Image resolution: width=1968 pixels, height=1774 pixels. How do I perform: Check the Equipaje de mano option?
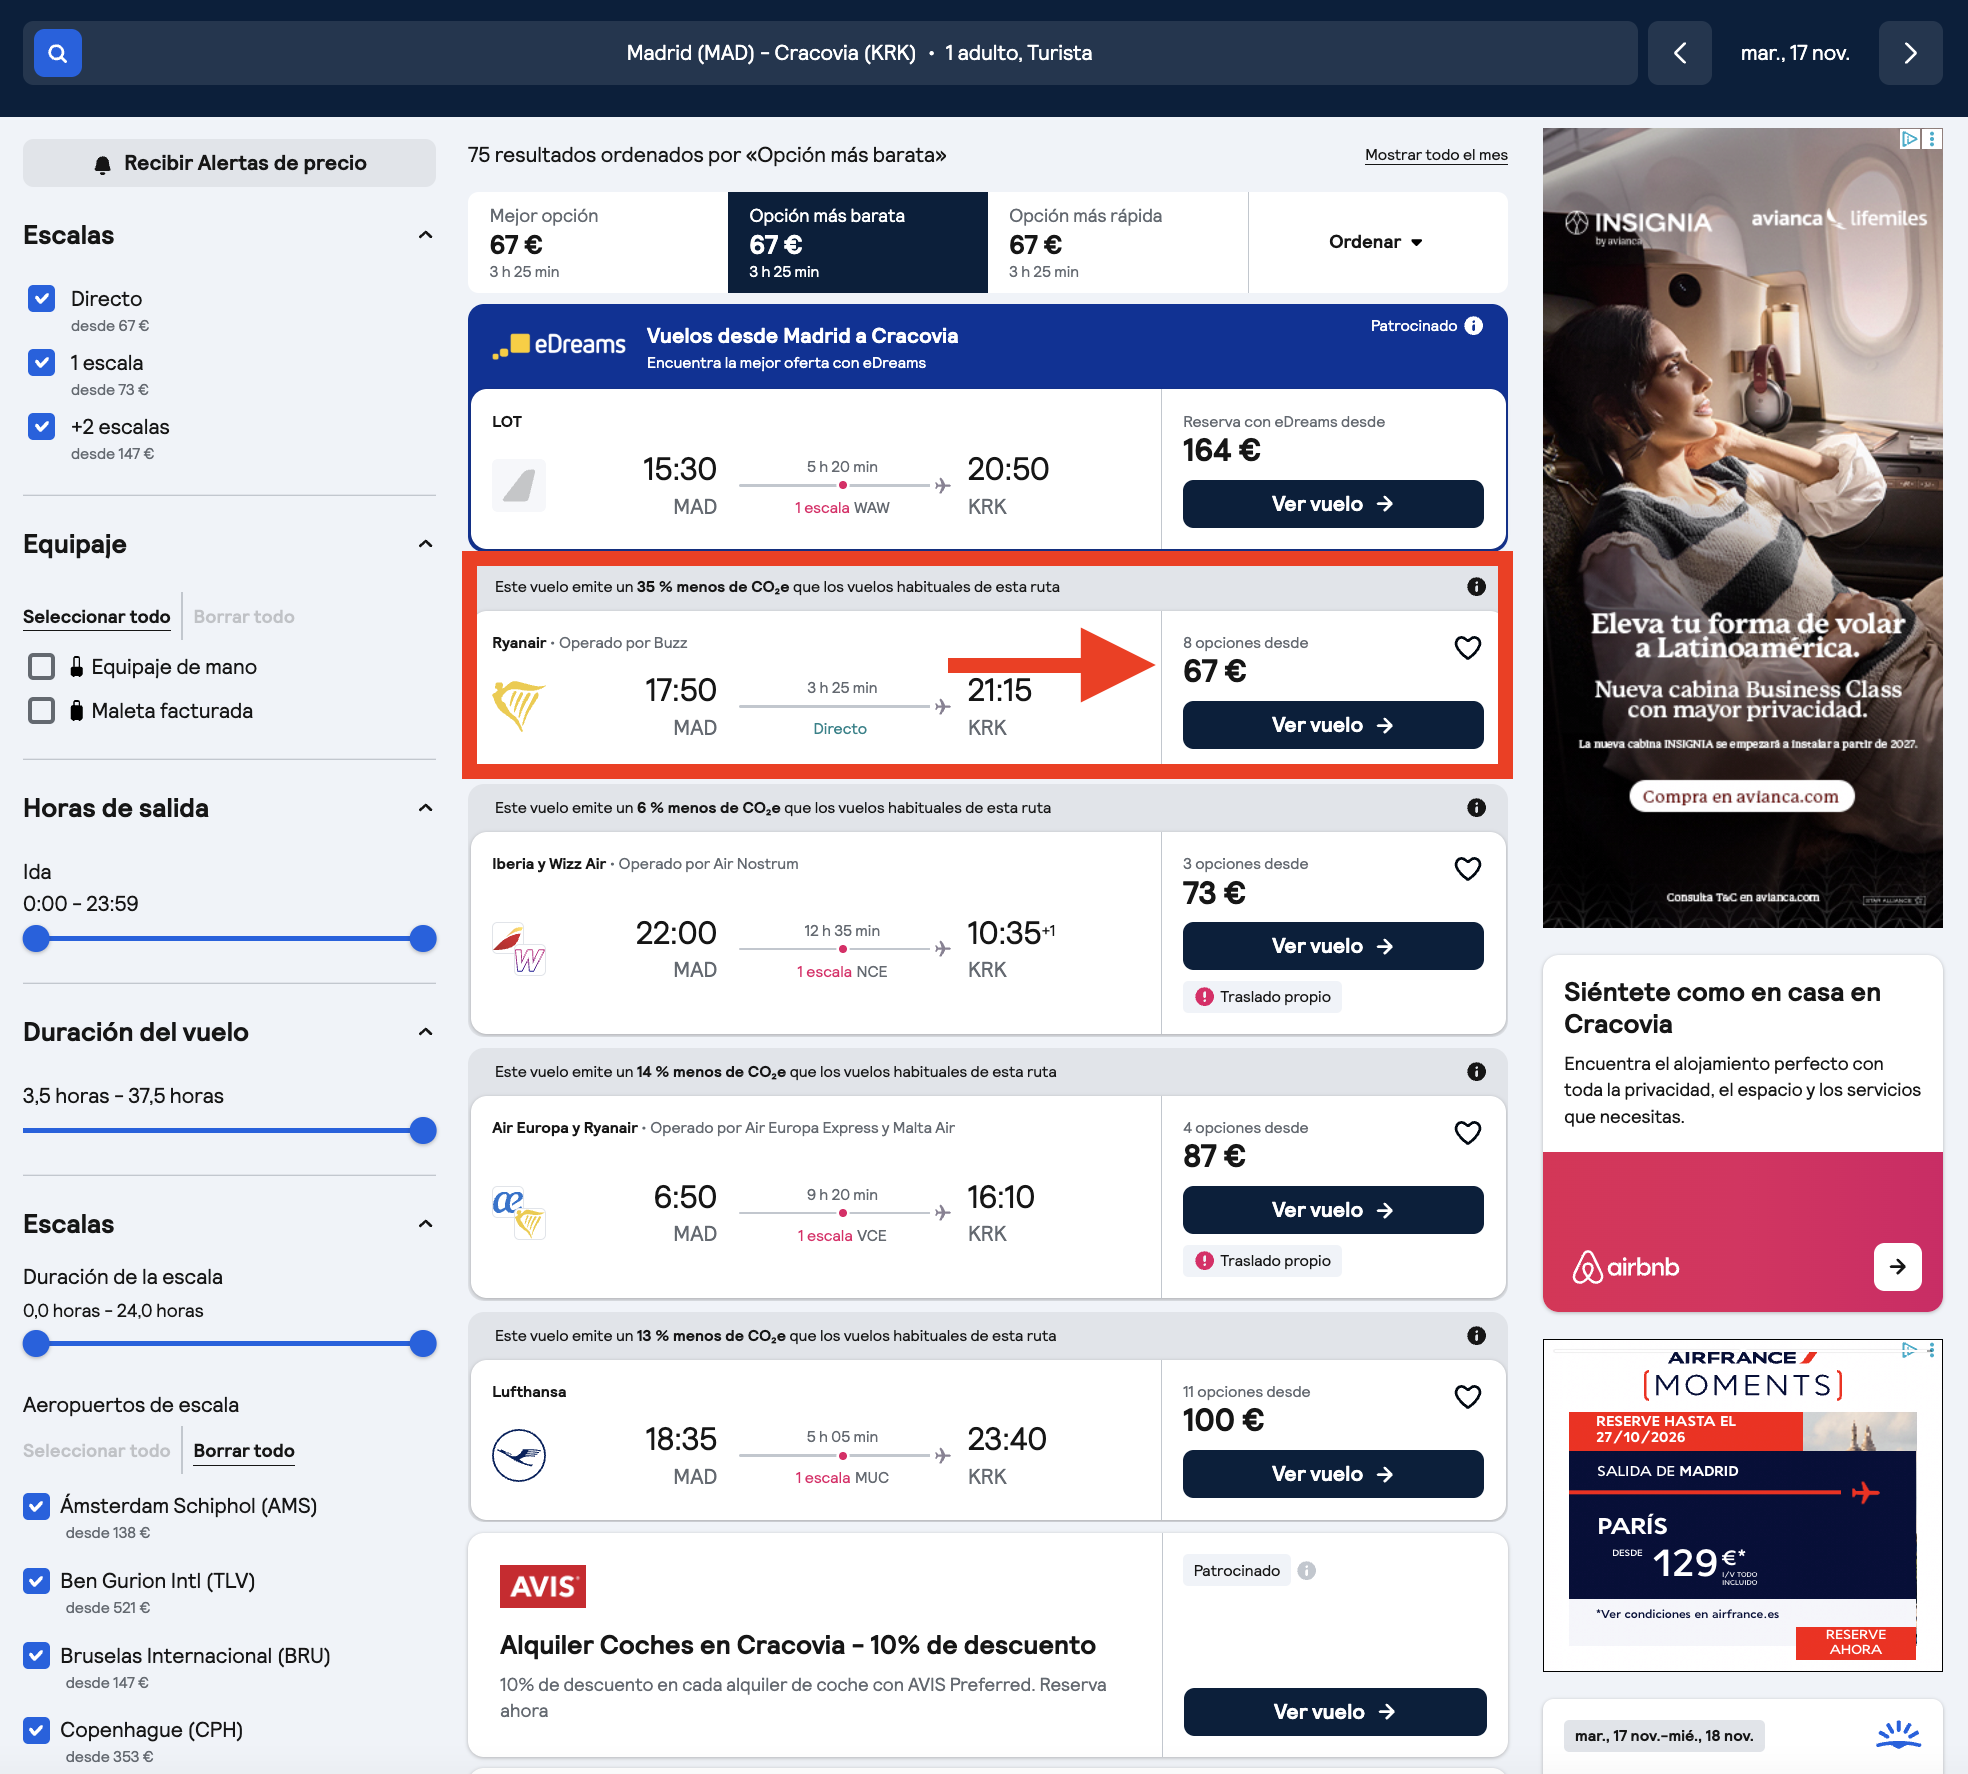pyautogui.click(x=41, y=667)
